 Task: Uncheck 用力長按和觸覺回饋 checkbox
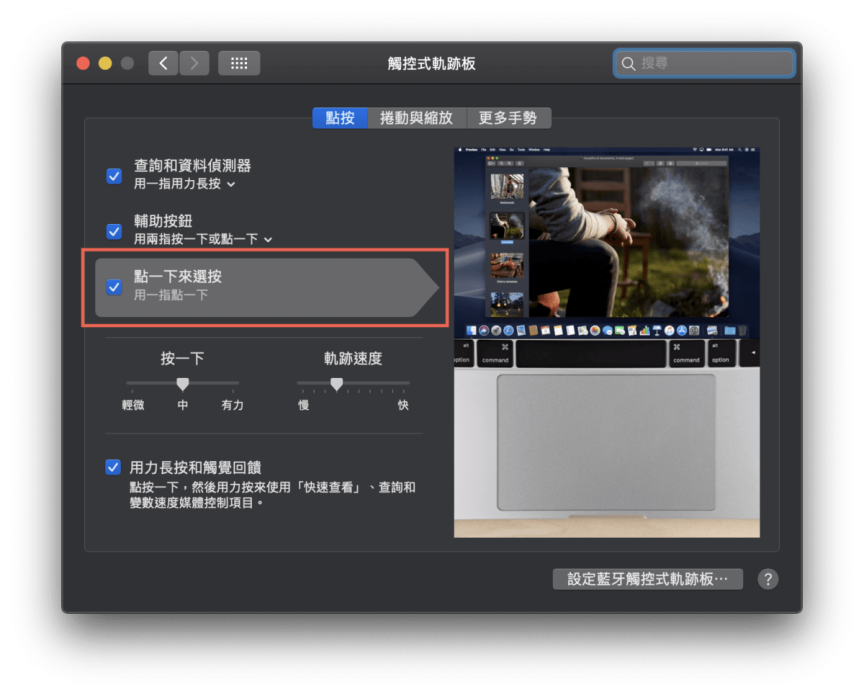tap(114, 467)
